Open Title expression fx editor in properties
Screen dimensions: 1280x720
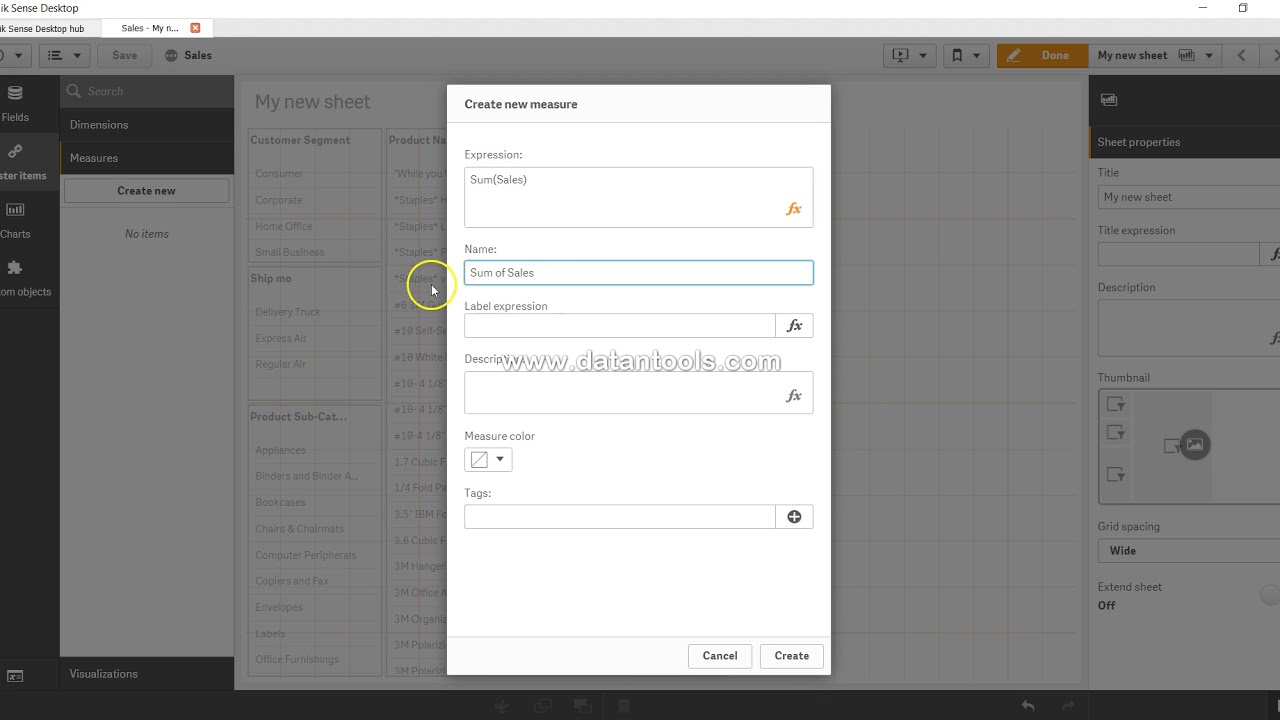point(1273,254)
